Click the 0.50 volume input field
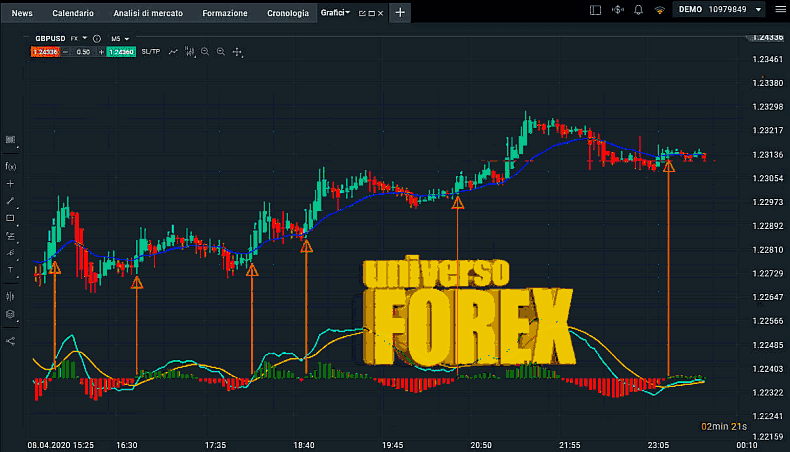 point(83,51)
